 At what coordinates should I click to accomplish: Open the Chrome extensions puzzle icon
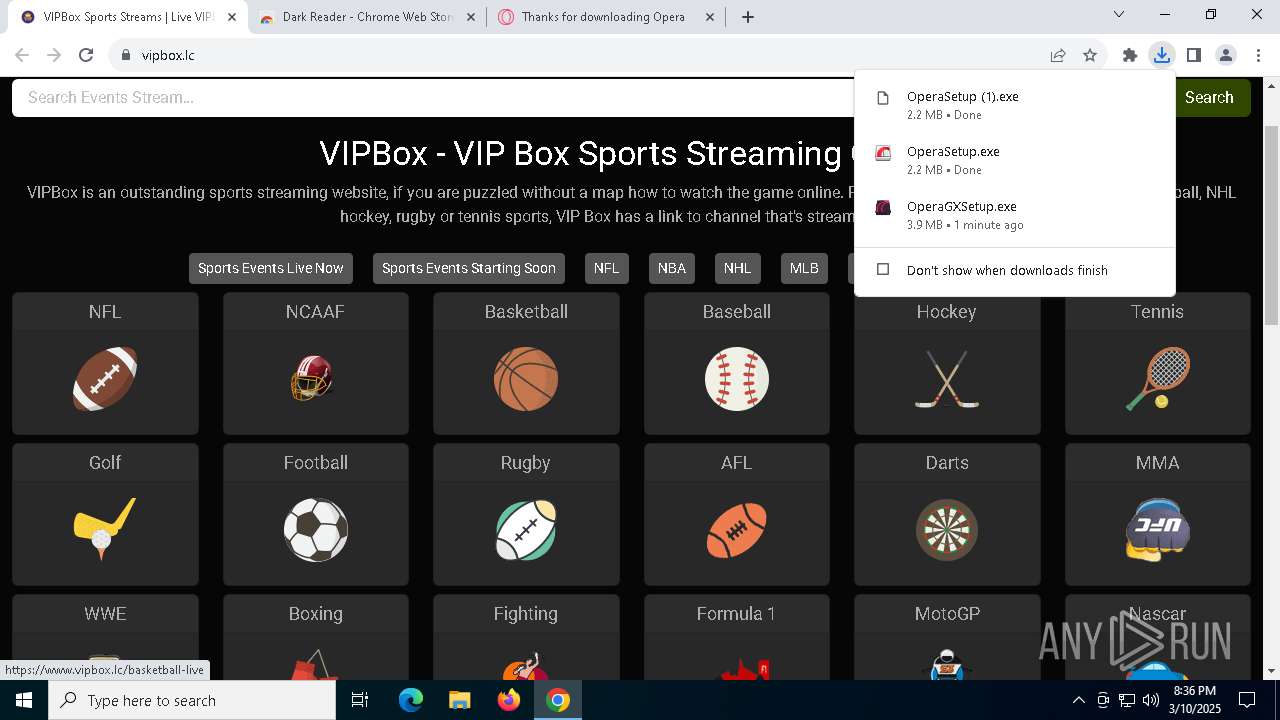tap(1130, 55)
